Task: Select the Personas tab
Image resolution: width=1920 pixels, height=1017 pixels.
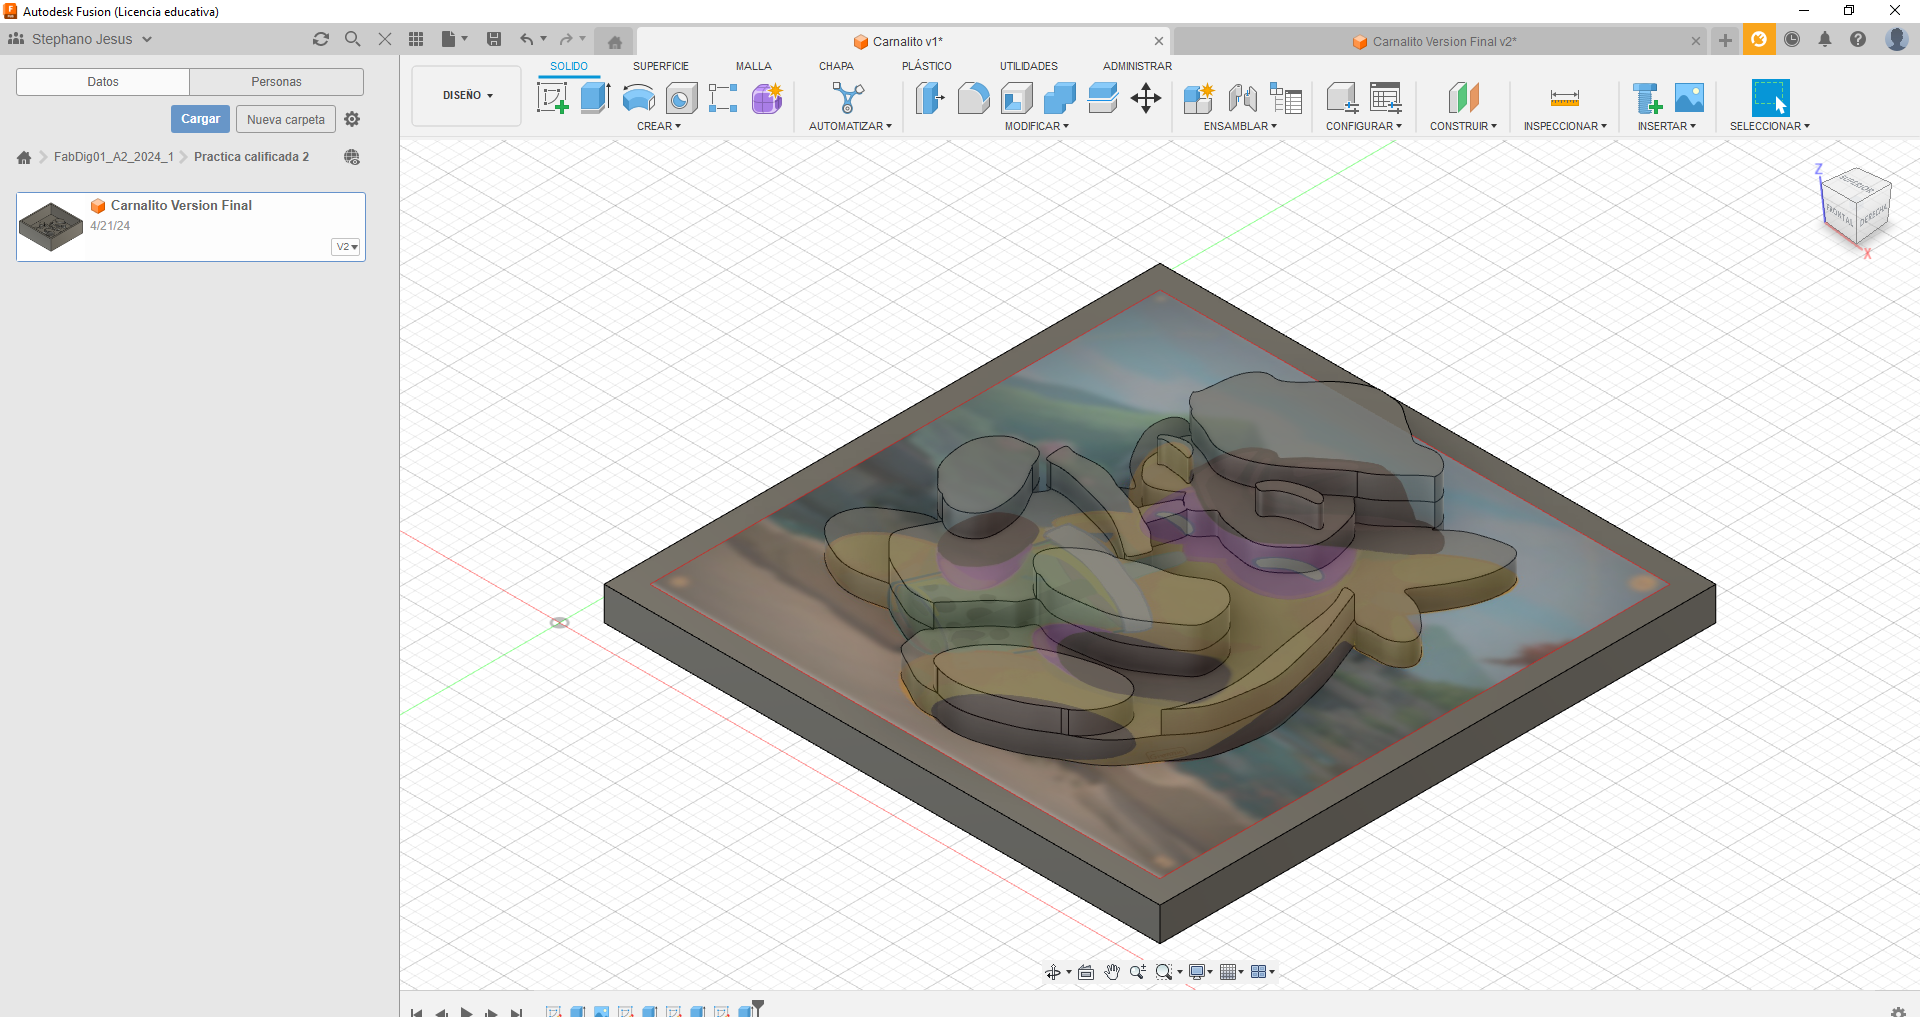Action: 276,82
